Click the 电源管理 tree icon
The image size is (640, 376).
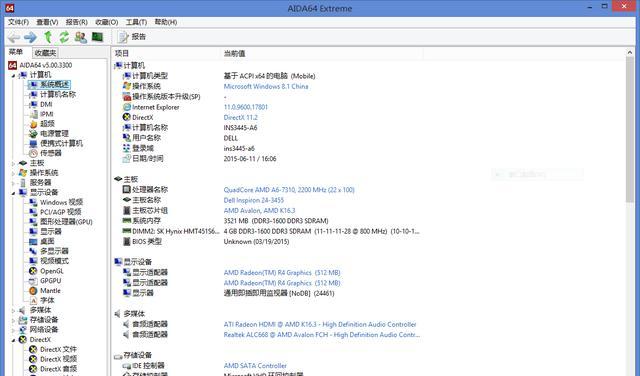(33, 134)
